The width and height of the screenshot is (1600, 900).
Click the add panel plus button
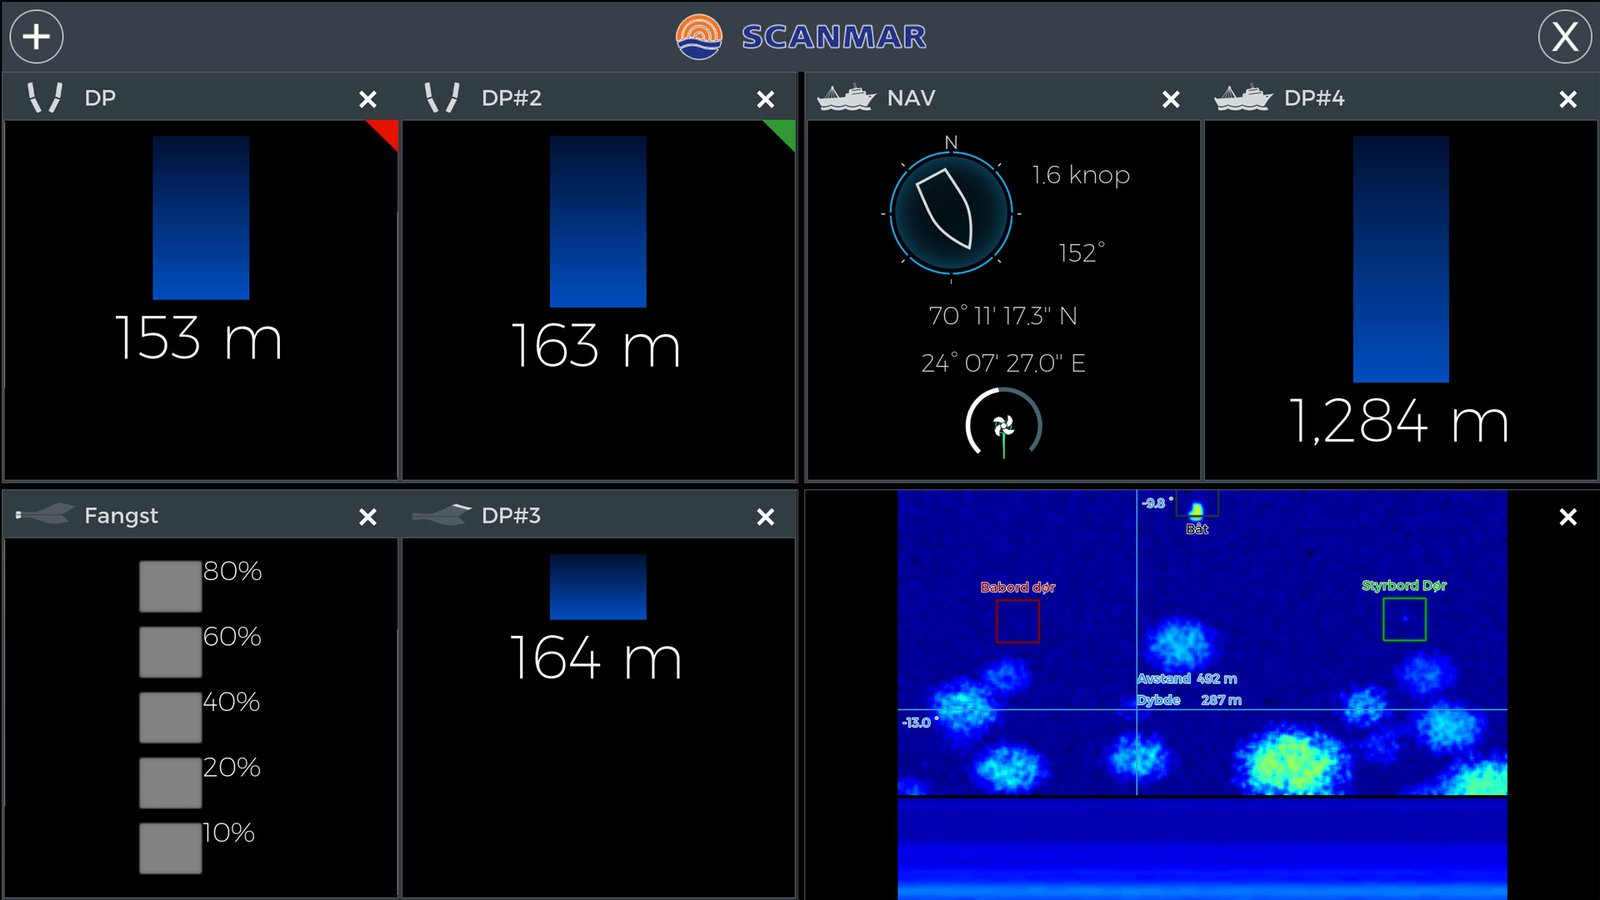point(37,37)
